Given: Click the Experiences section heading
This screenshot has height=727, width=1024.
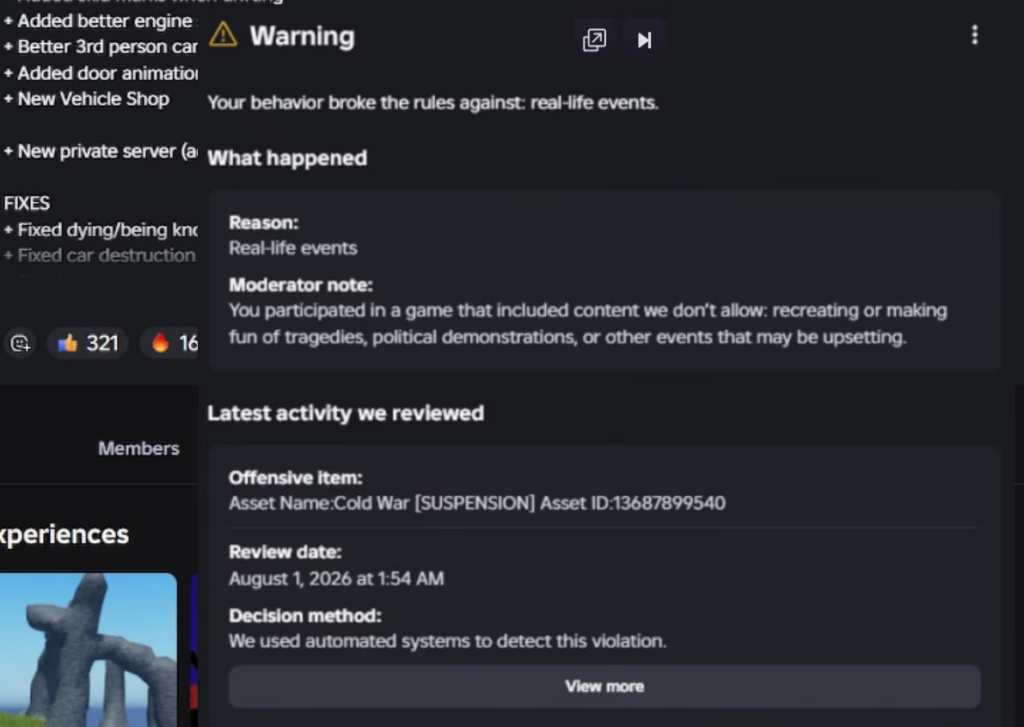Looking at the screenshot, I should [65, 534].
